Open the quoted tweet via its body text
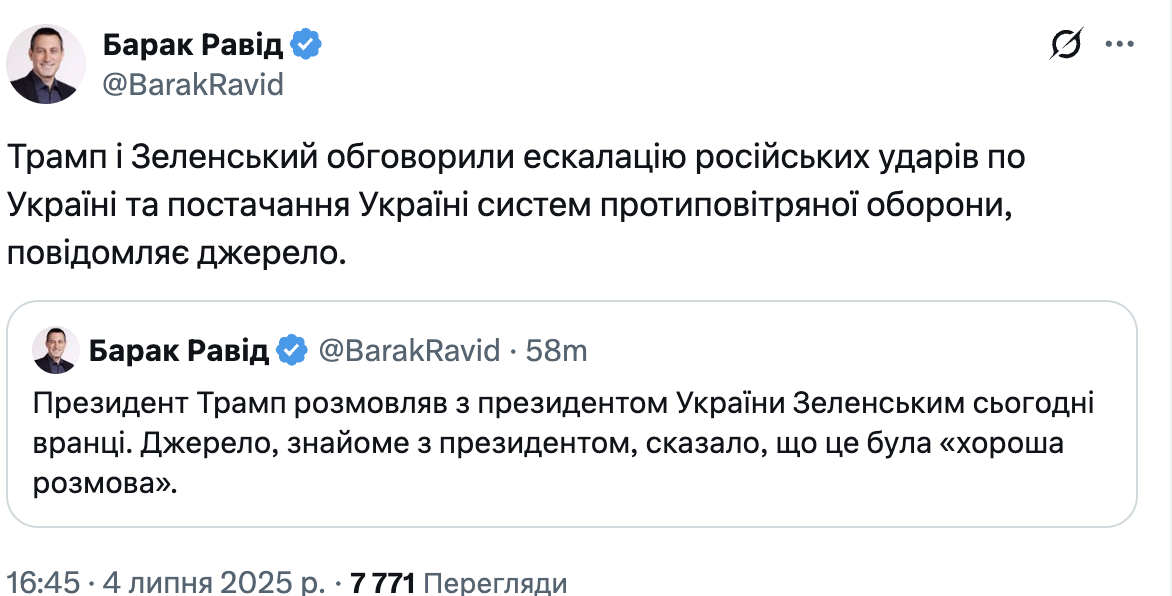This screenshot has height=596, width=1172. pos(560,444)
